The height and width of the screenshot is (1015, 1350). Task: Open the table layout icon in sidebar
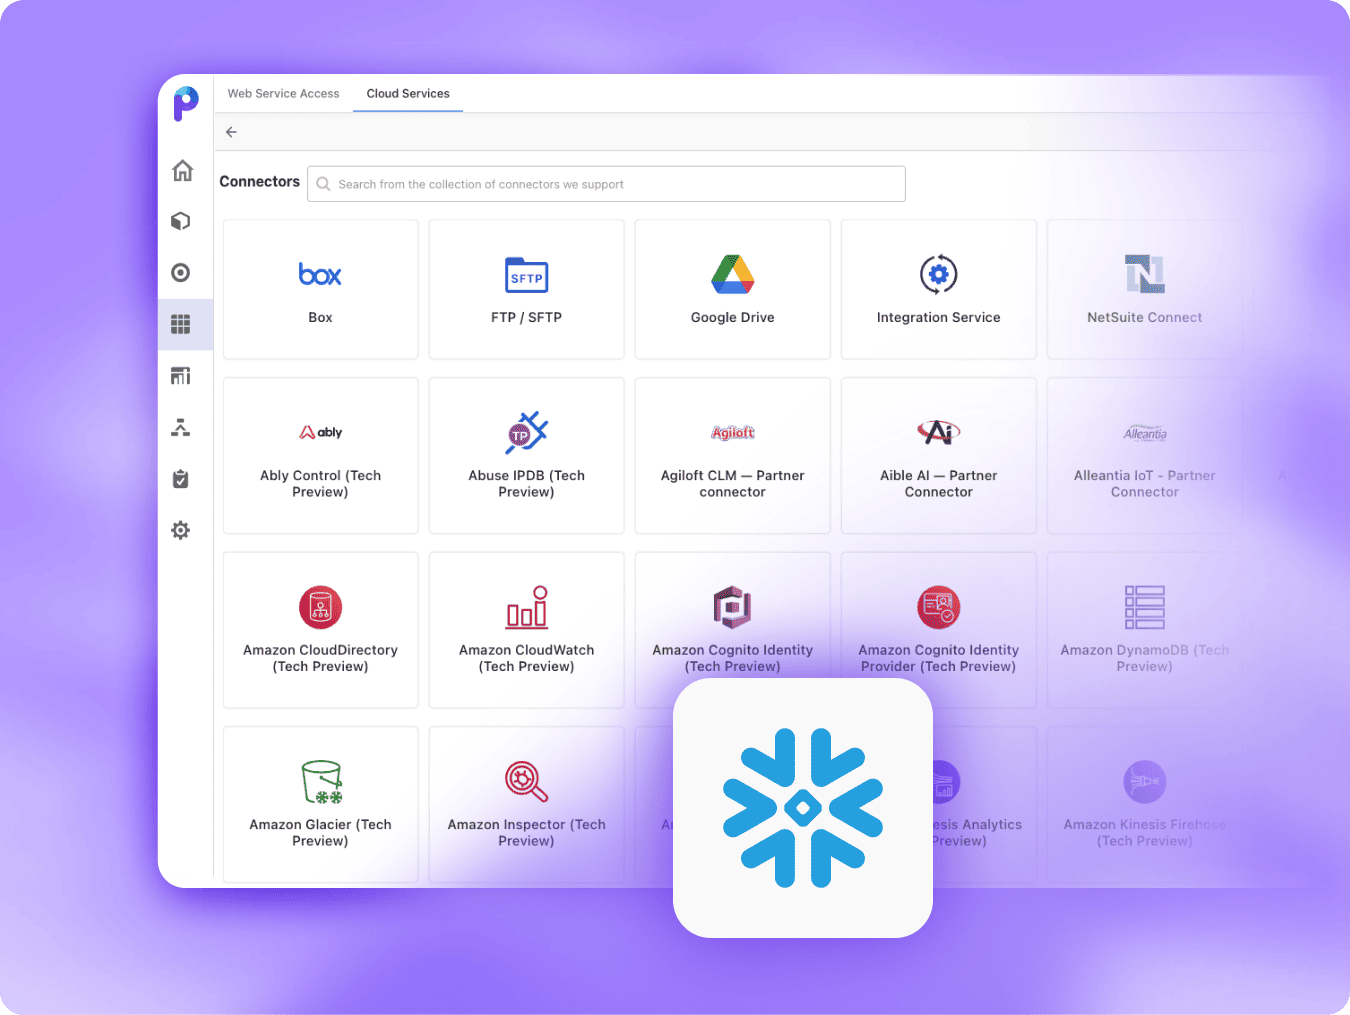181,376
